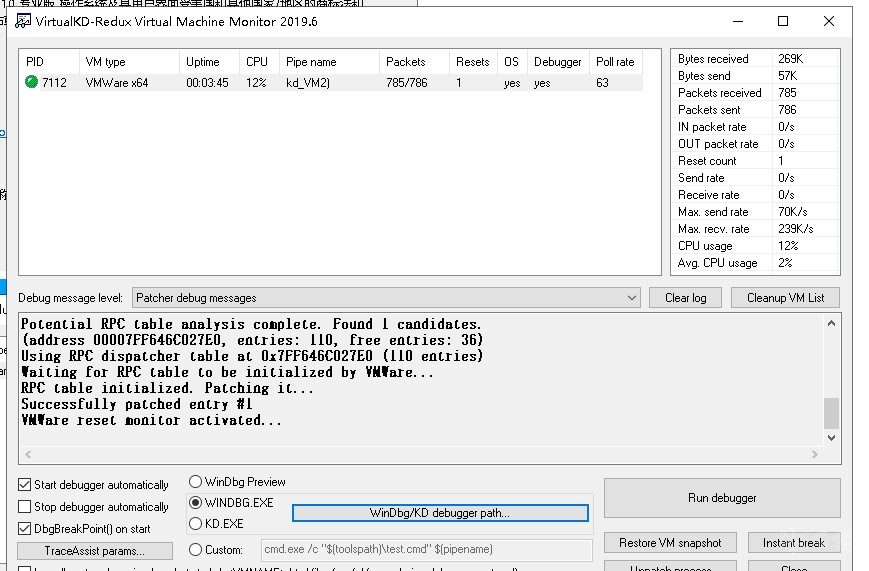Open WinDbg/KD debugger path dialog
This screenshot has width=869, height=571.
coord(440,513)
